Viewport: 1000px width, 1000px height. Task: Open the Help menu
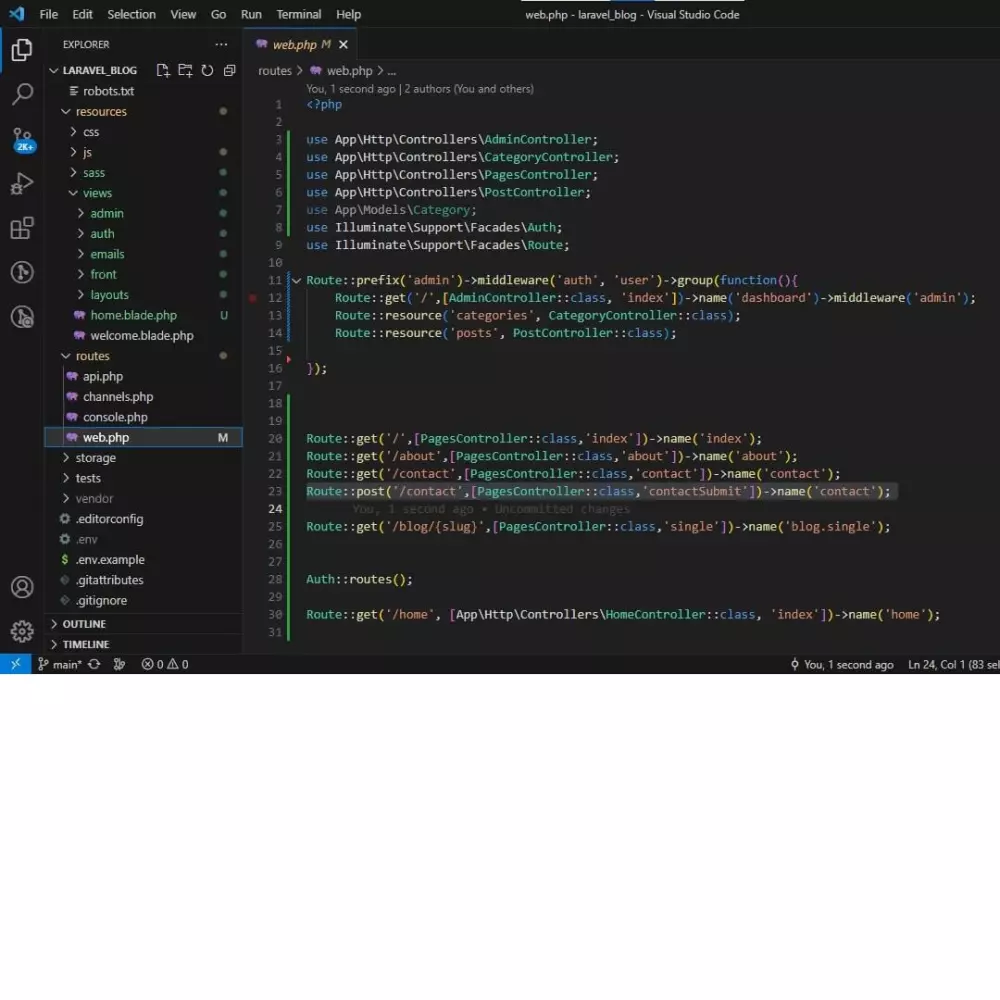point(348,14)
